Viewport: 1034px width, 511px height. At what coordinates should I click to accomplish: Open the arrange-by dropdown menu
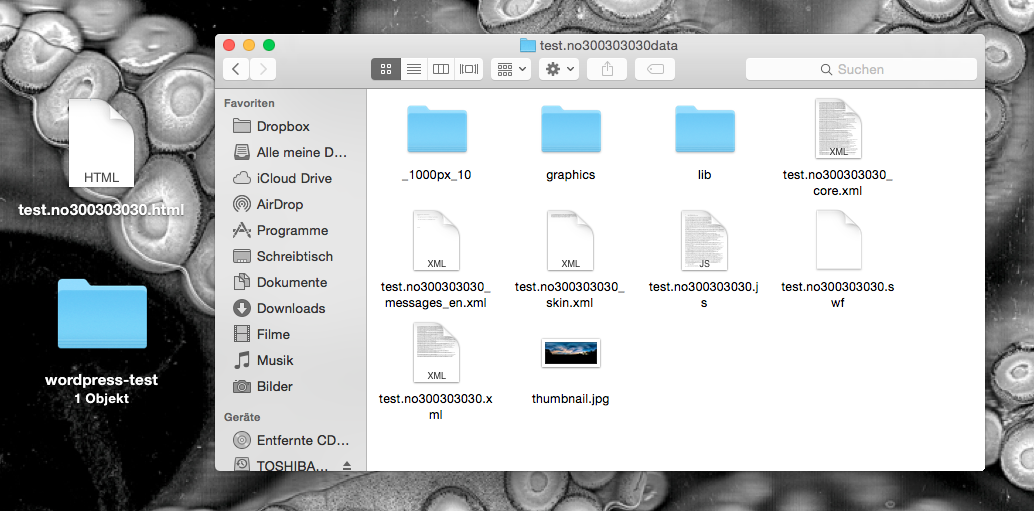tap(510, 69)
